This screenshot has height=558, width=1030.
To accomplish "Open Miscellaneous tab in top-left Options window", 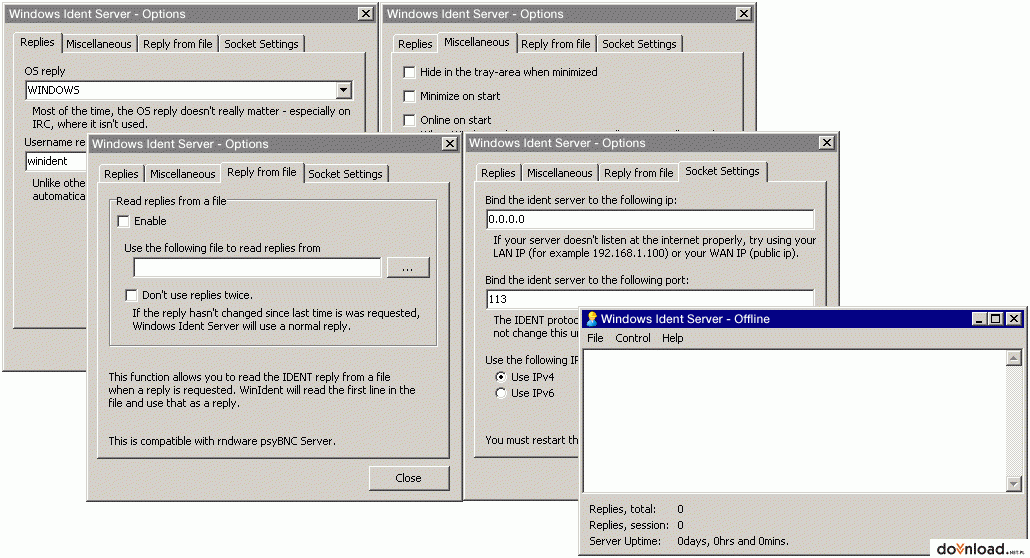I will click(99, 44).
